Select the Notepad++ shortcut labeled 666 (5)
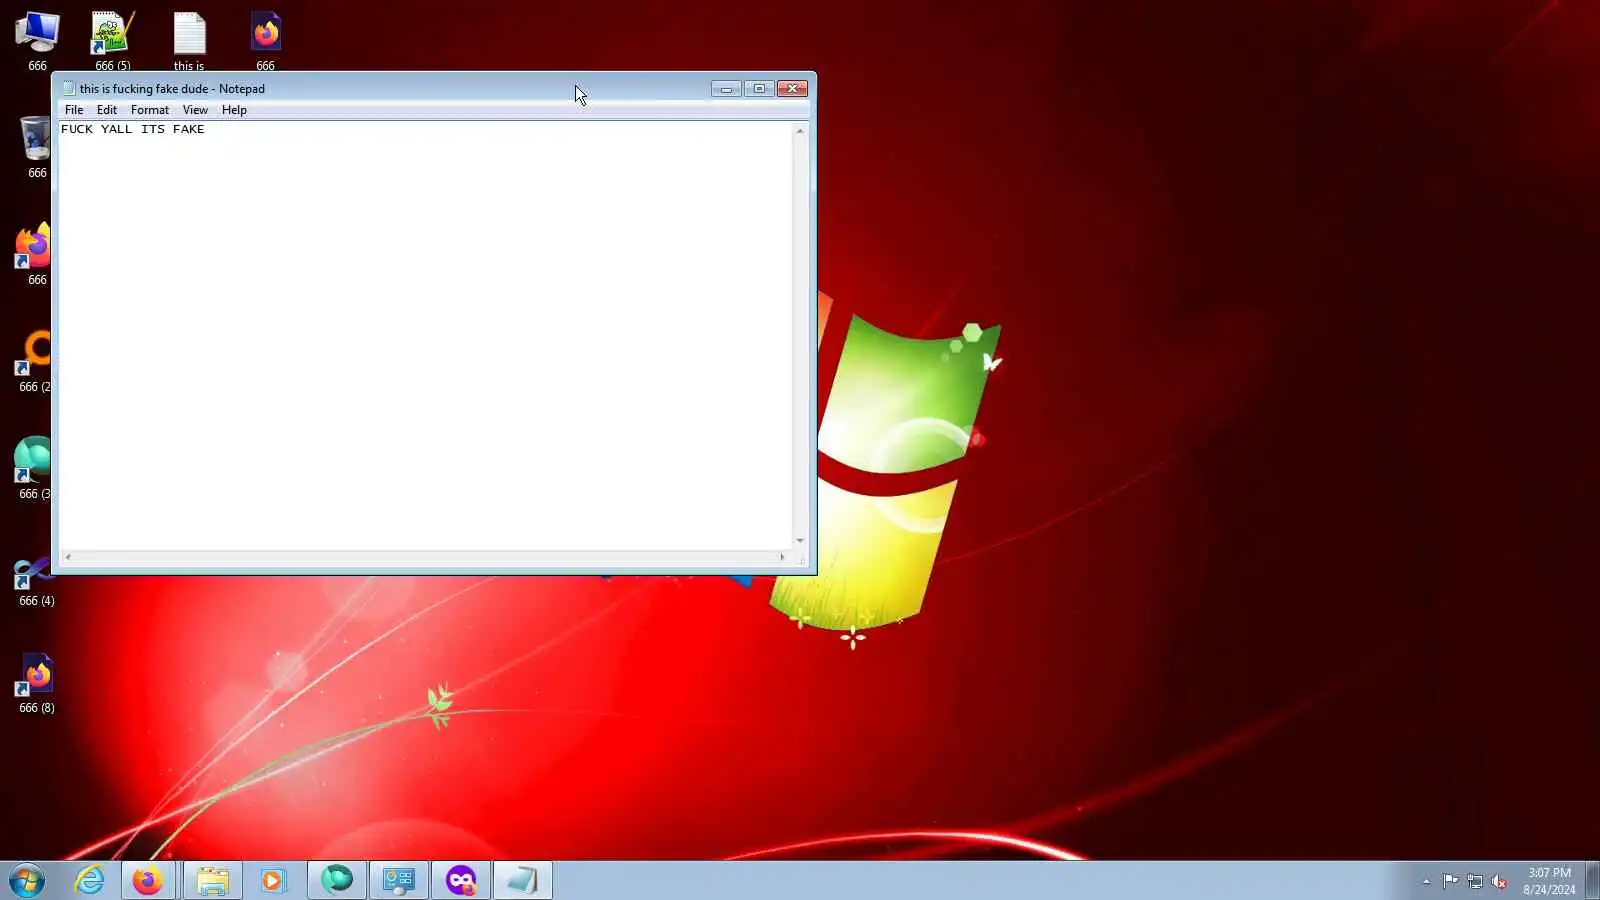The height and width of the screenshot is (900, 1600). click(112, 40)
